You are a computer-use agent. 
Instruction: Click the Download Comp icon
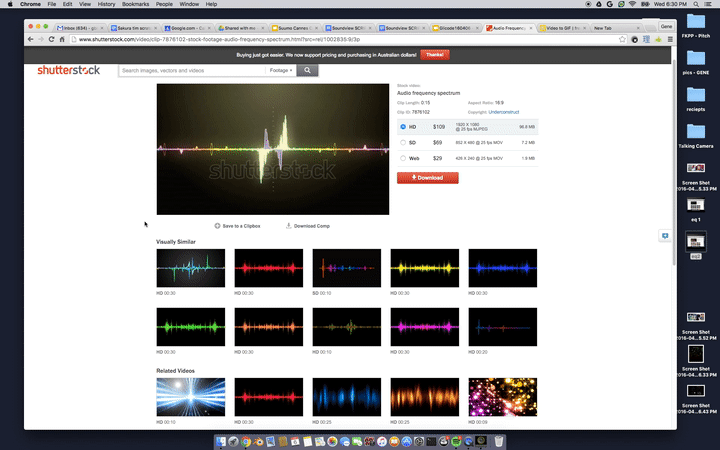click(x=289, y=226)
